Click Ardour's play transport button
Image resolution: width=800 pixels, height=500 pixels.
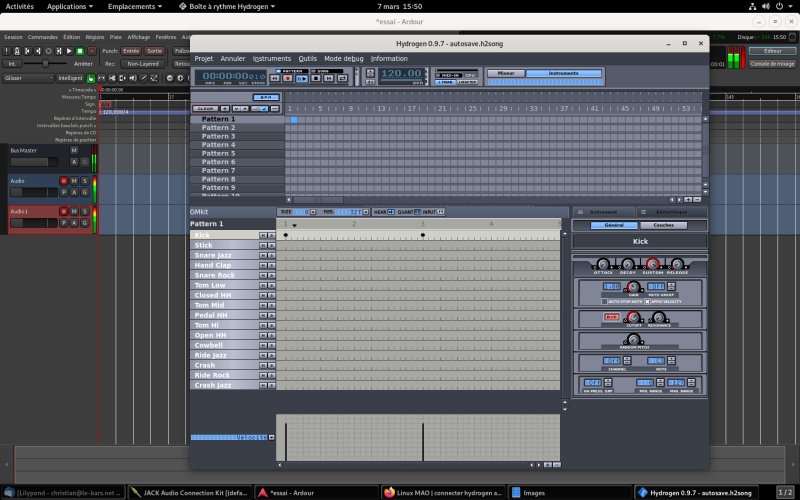pos(69,51)
